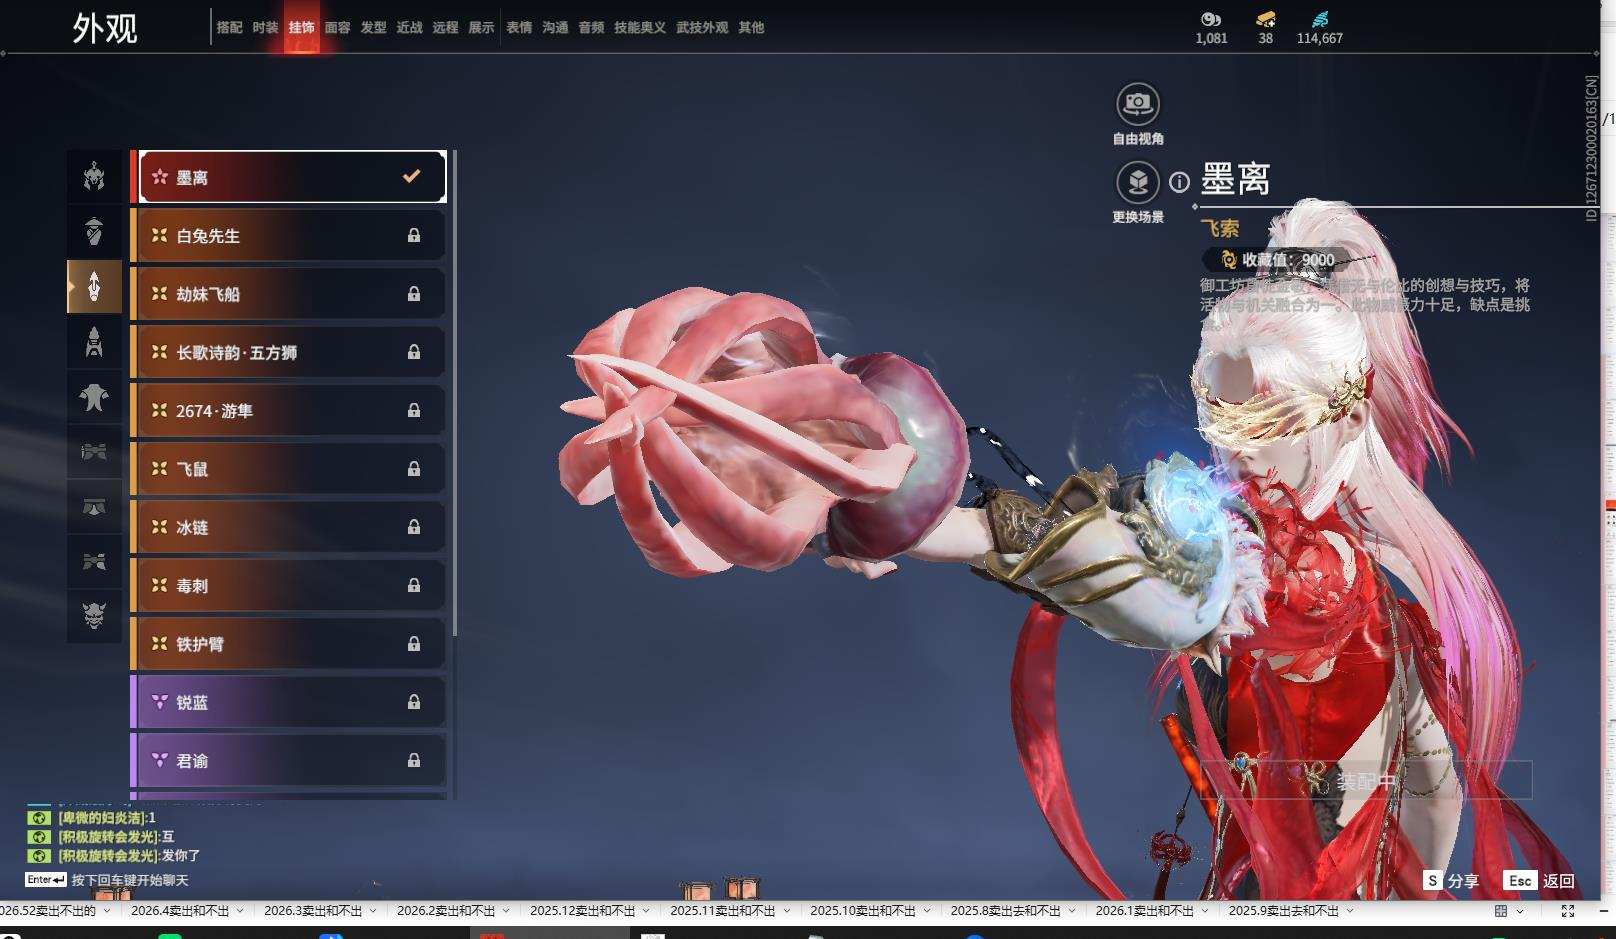Click the silver coin currency icon
1616x939 pixels.
point(1211,19)
